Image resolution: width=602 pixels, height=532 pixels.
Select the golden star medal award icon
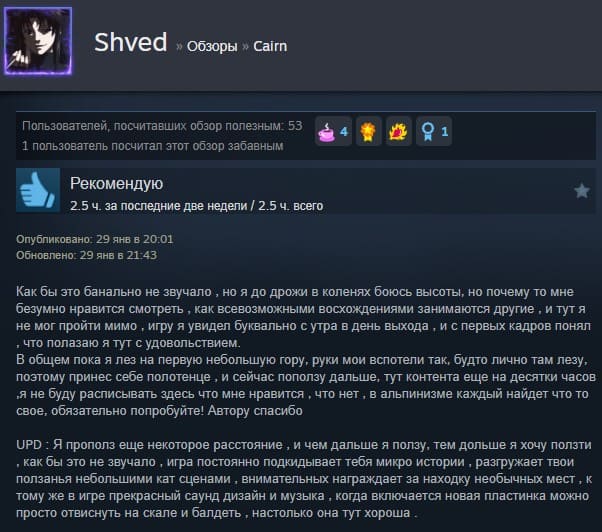pyautogui.click(x=368, y=132)
